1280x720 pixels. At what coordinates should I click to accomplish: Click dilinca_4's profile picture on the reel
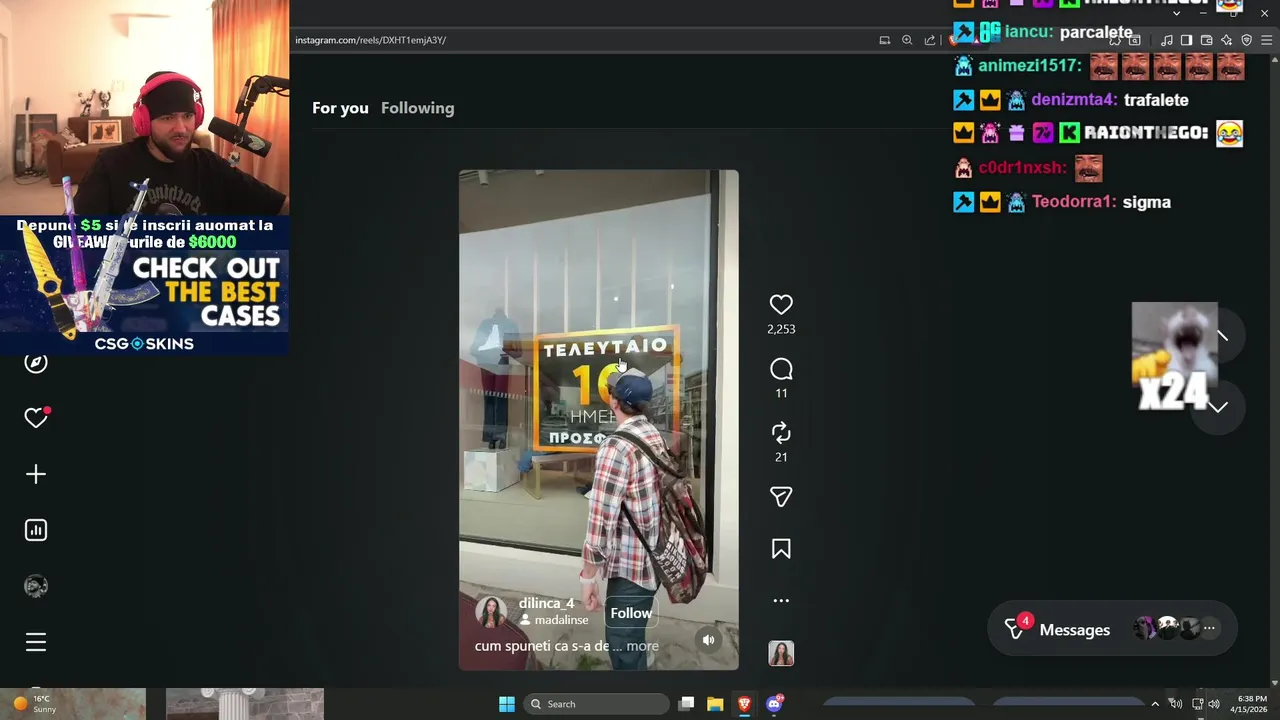tap(491, 612)
